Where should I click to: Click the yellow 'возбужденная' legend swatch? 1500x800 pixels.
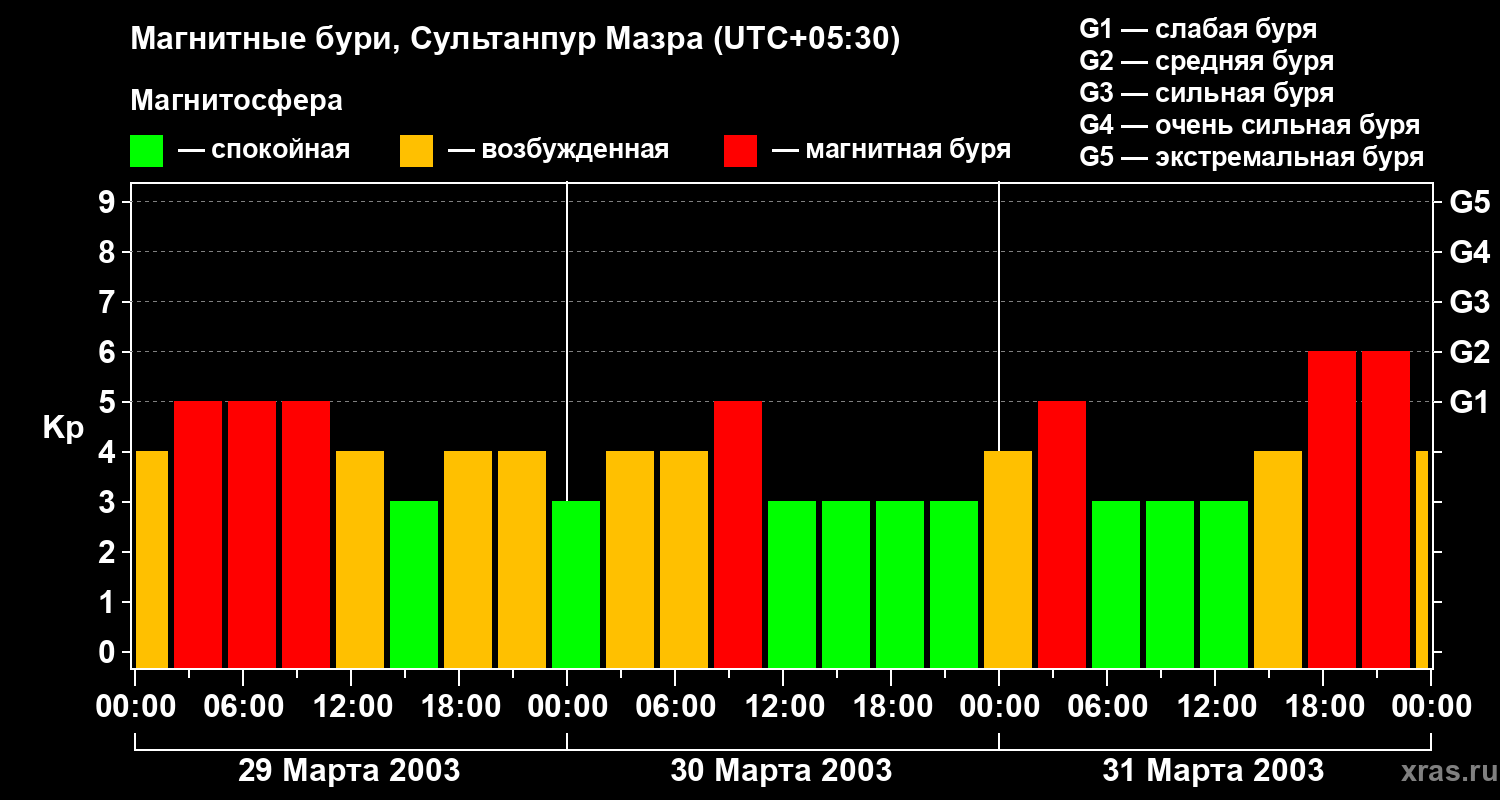tap(416, 150)
